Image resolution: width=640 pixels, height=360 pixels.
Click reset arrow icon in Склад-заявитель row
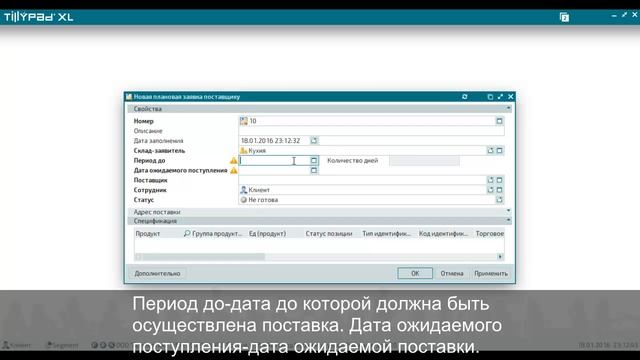click(490, 151)
